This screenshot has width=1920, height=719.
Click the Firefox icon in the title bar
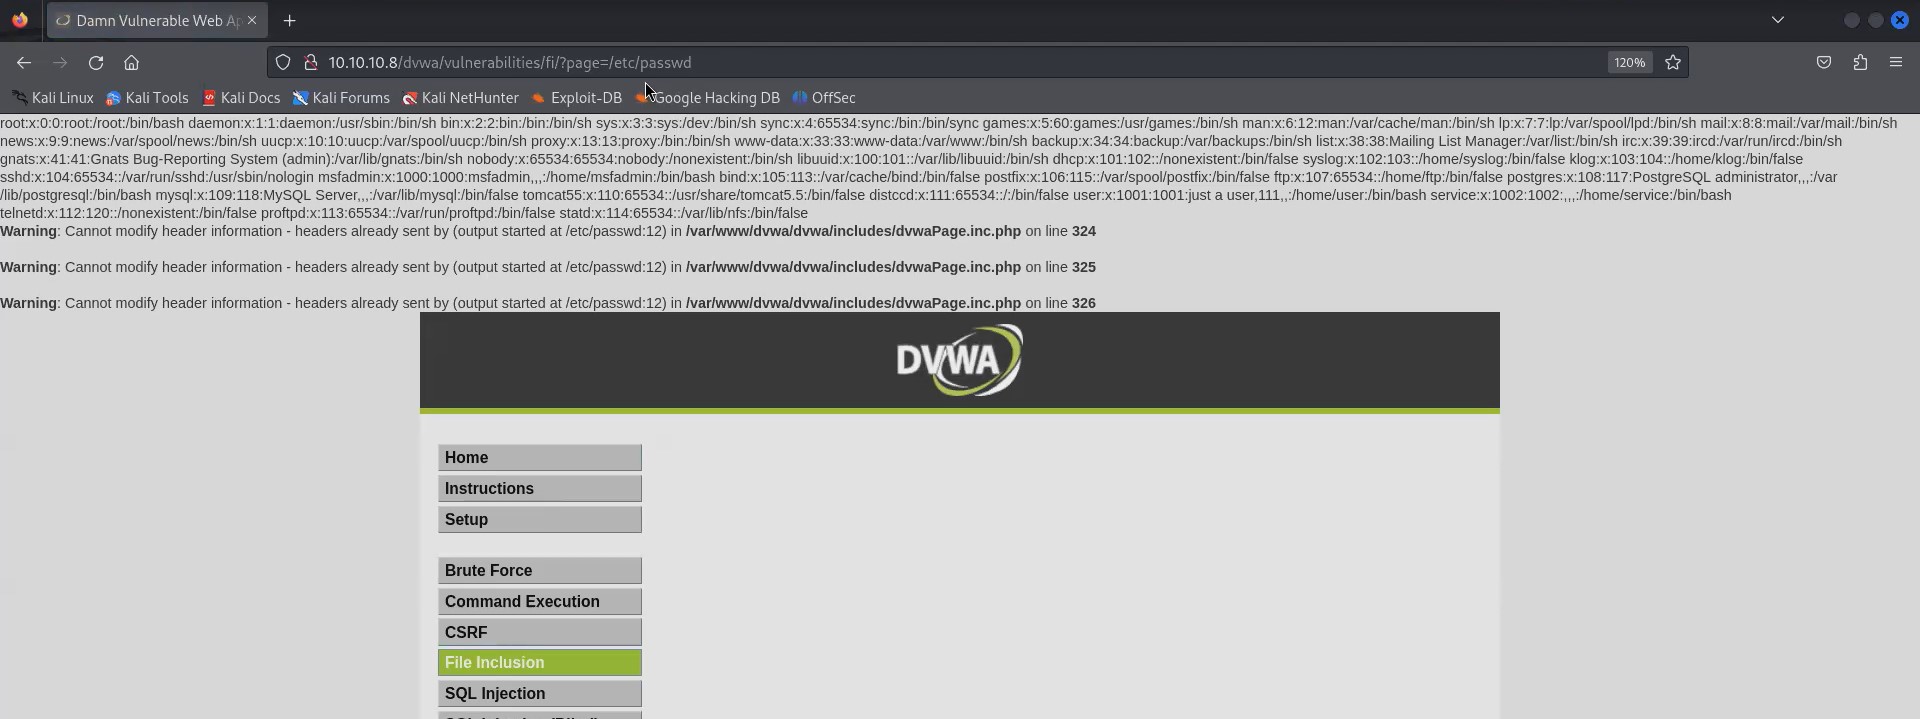pos(20,20)
